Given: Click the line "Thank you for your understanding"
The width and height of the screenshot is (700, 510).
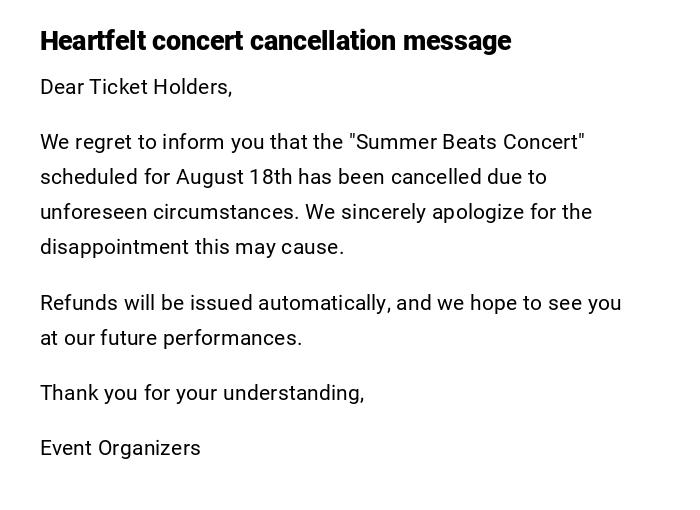Looking at the screenshot, I should [x=202, y=393].
